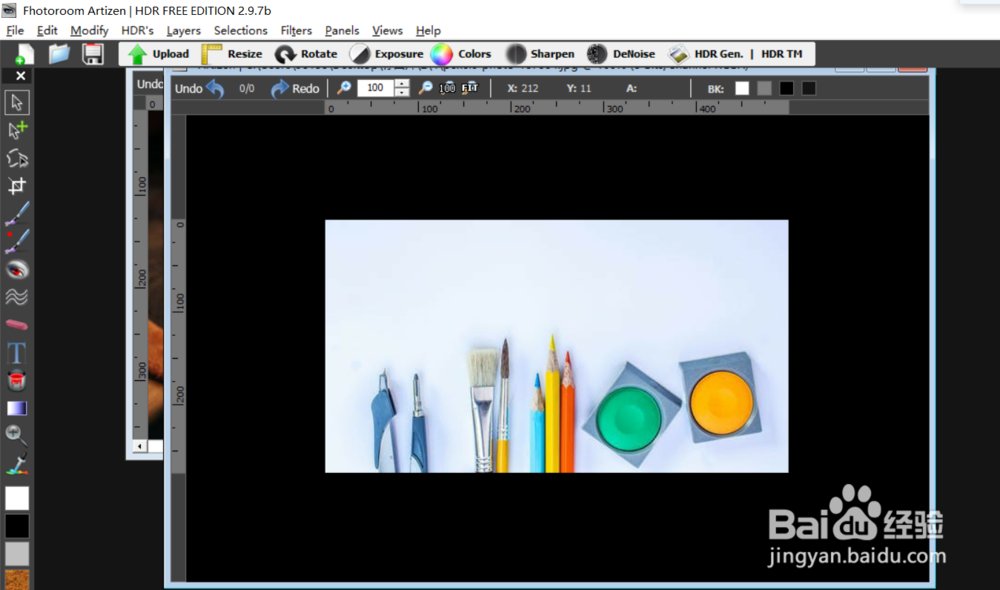Screen dimensions: 1000x590
Task: Click Undo in the image window
Action: [x=199, y=89]
